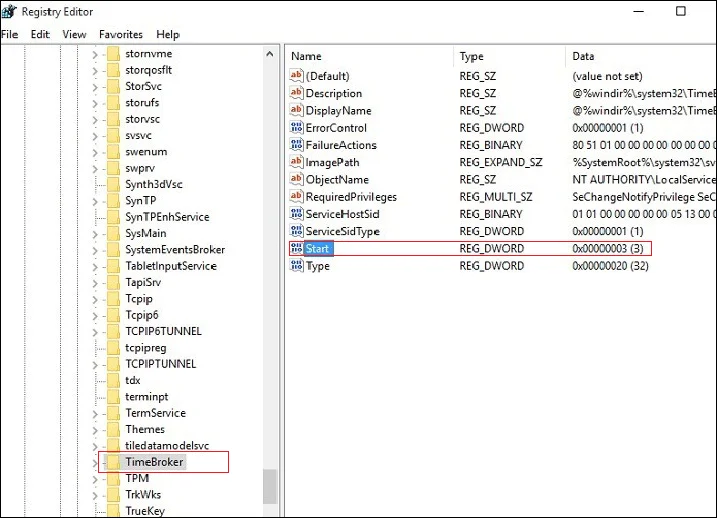Viewport: 717px width, 518px height.
Task: Expand the TCPIPTUNNEL key
Action: [x=95, y=365]
